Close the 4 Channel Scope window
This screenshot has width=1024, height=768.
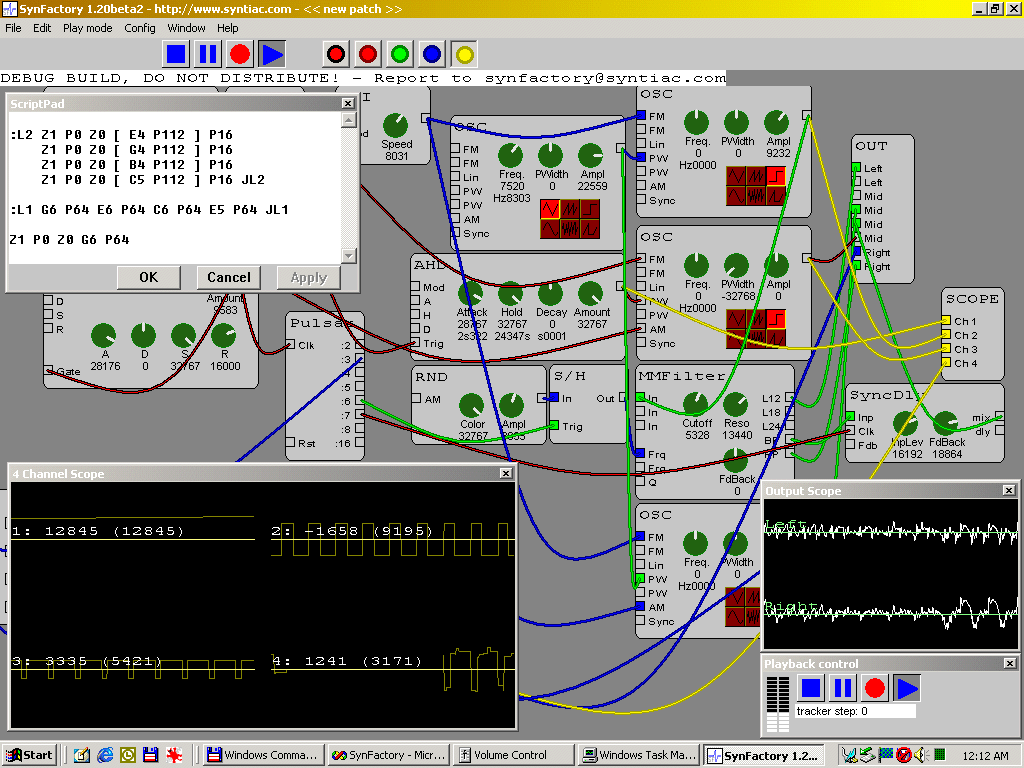[505, 473]
